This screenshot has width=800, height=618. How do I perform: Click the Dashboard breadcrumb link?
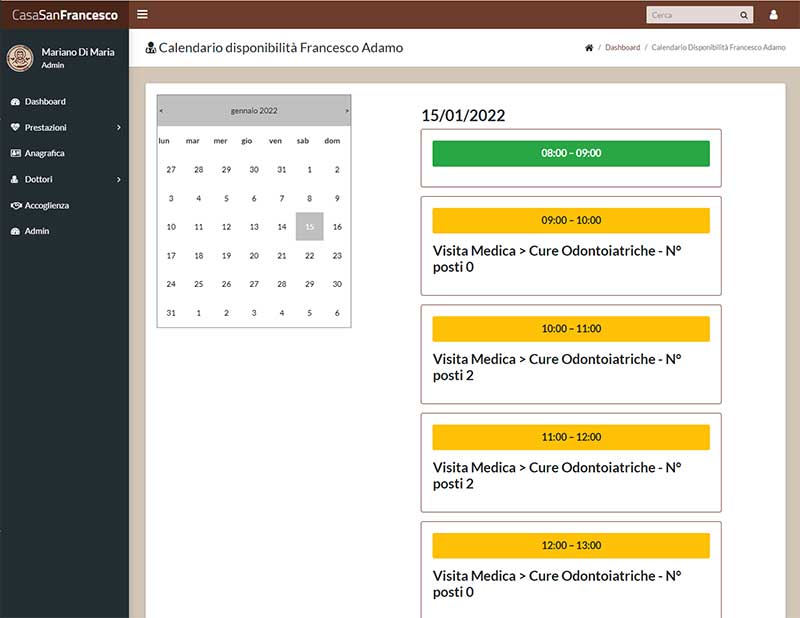coord(622,47)
